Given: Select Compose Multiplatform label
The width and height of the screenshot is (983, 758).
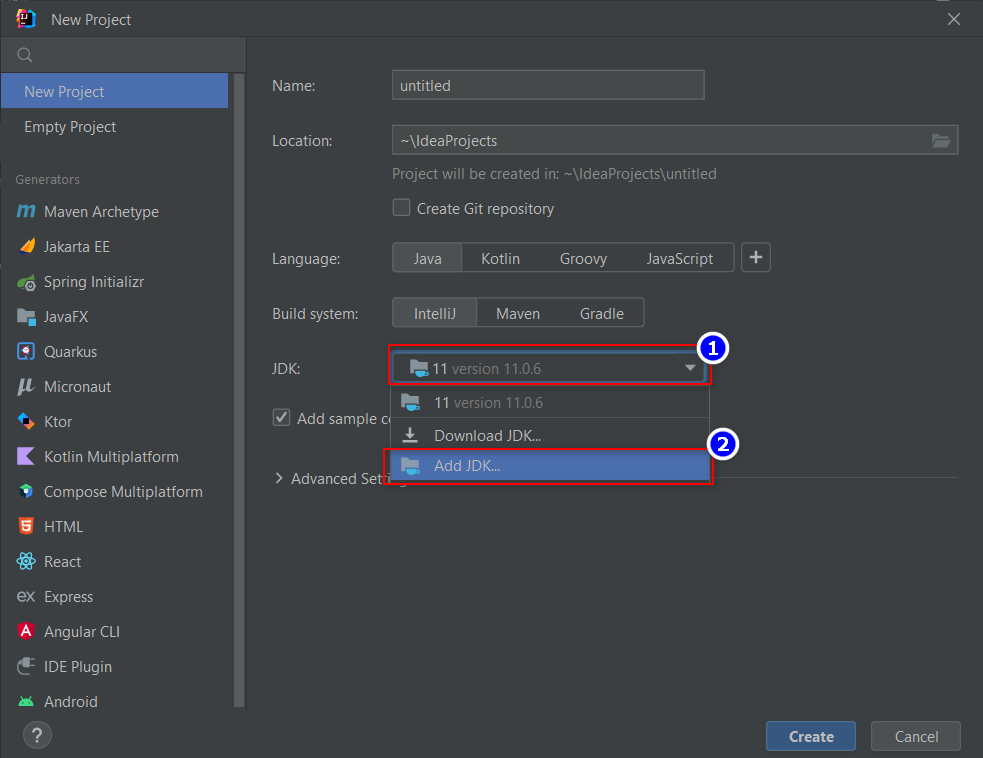Looking at the screenshot, I should click(123, 492).
